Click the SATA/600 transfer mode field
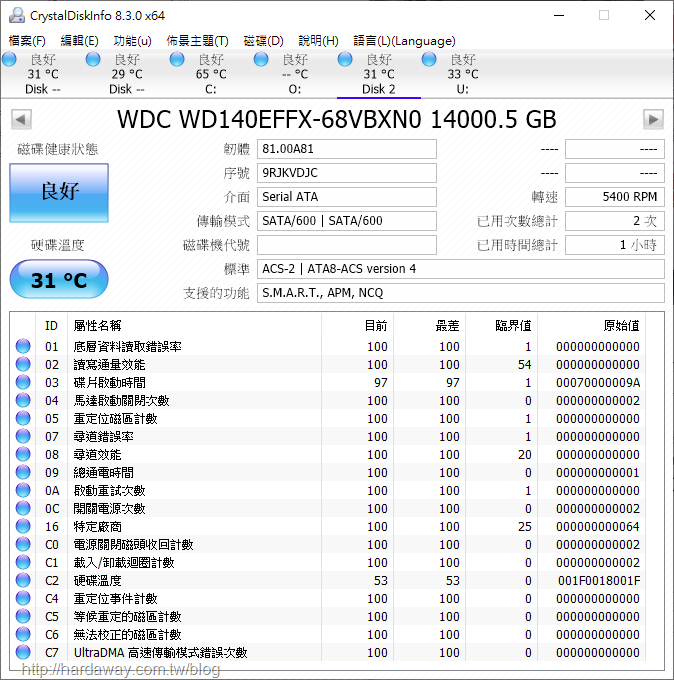This screenshot has width=674, height=680. 347,221
